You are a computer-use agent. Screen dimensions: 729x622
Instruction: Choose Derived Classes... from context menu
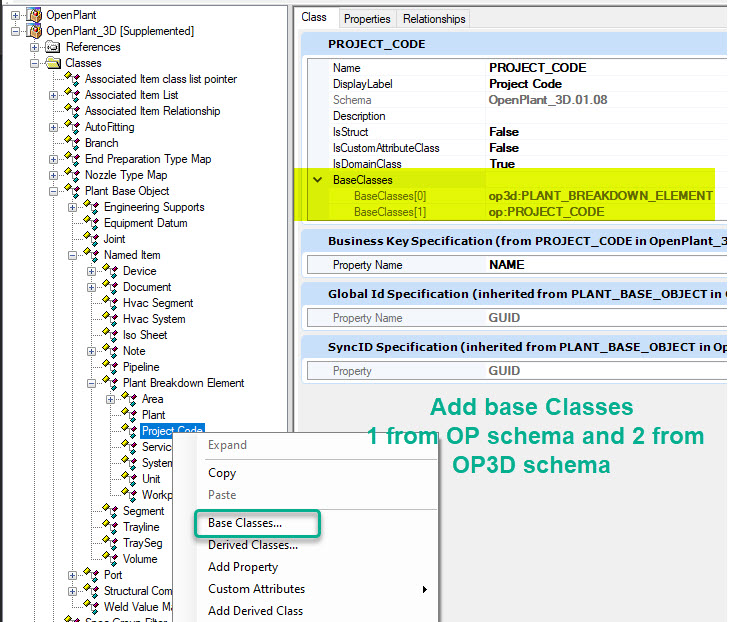[253, 545]
